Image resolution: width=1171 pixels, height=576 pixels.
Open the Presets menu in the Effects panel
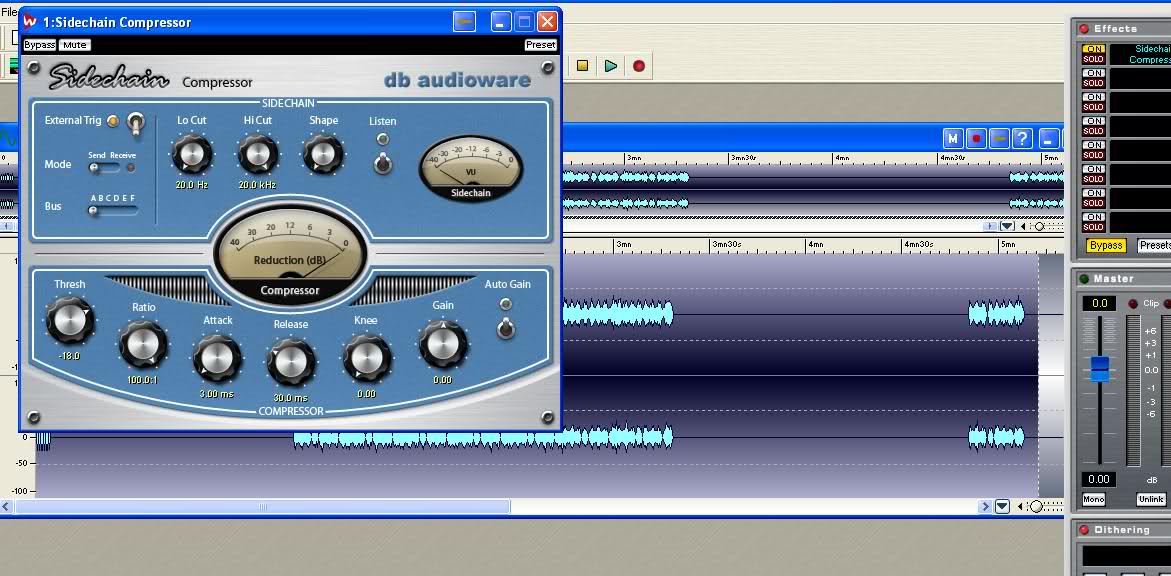(x=1155, y=245)
